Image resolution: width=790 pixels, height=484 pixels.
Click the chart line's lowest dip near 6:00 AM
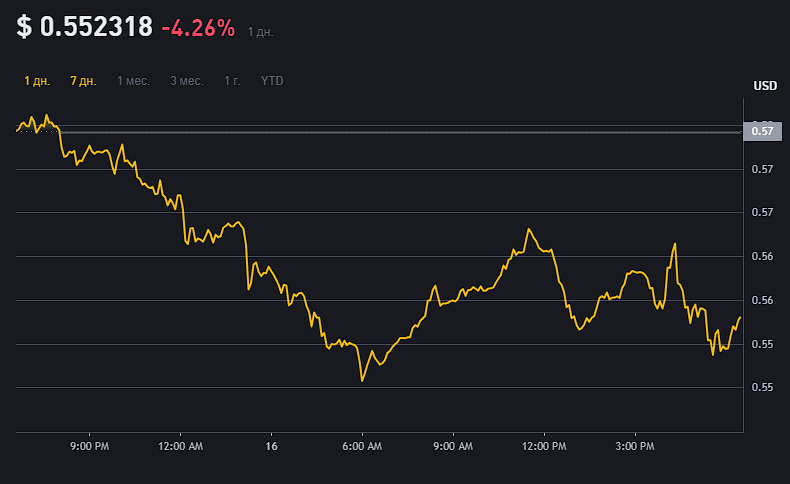[362, 380]
